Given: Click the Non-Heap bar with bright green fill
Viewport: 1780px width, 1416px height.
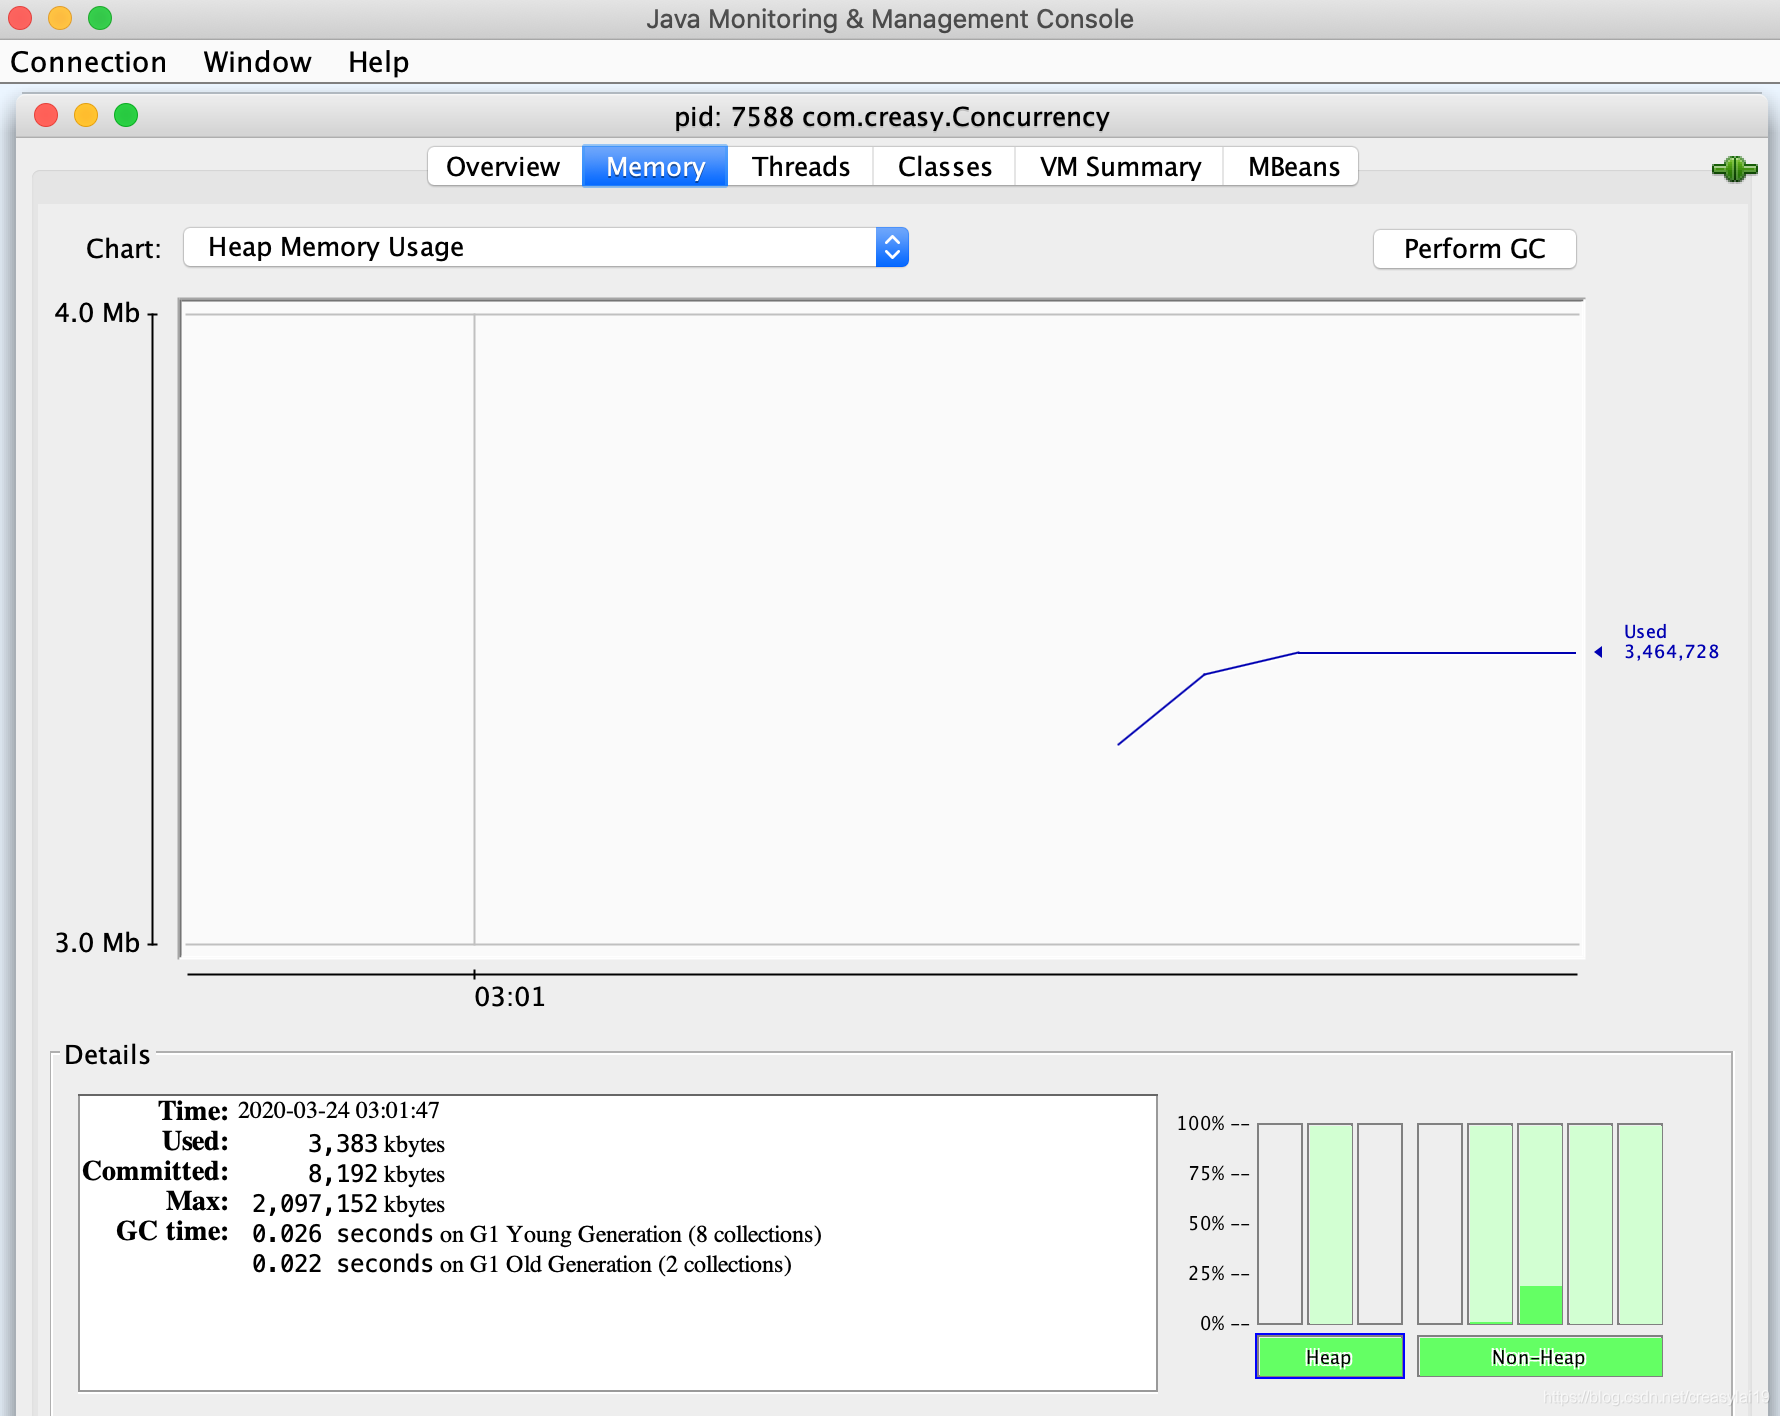Looking at the screenshot, I should [x=1540, y=1223].
